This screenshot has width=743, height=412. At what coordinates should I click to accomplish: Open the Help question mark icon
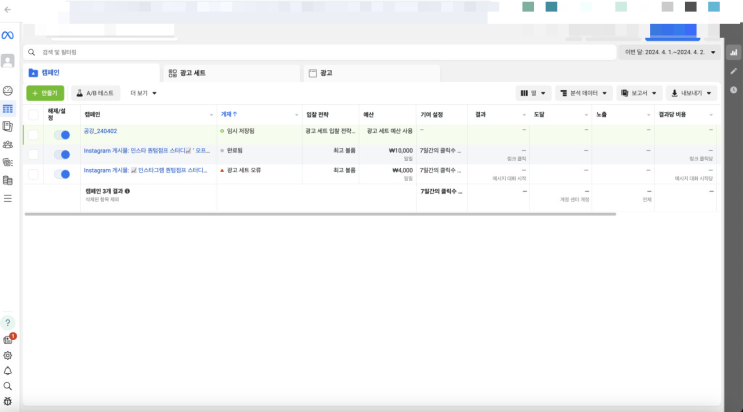point(8,323)
